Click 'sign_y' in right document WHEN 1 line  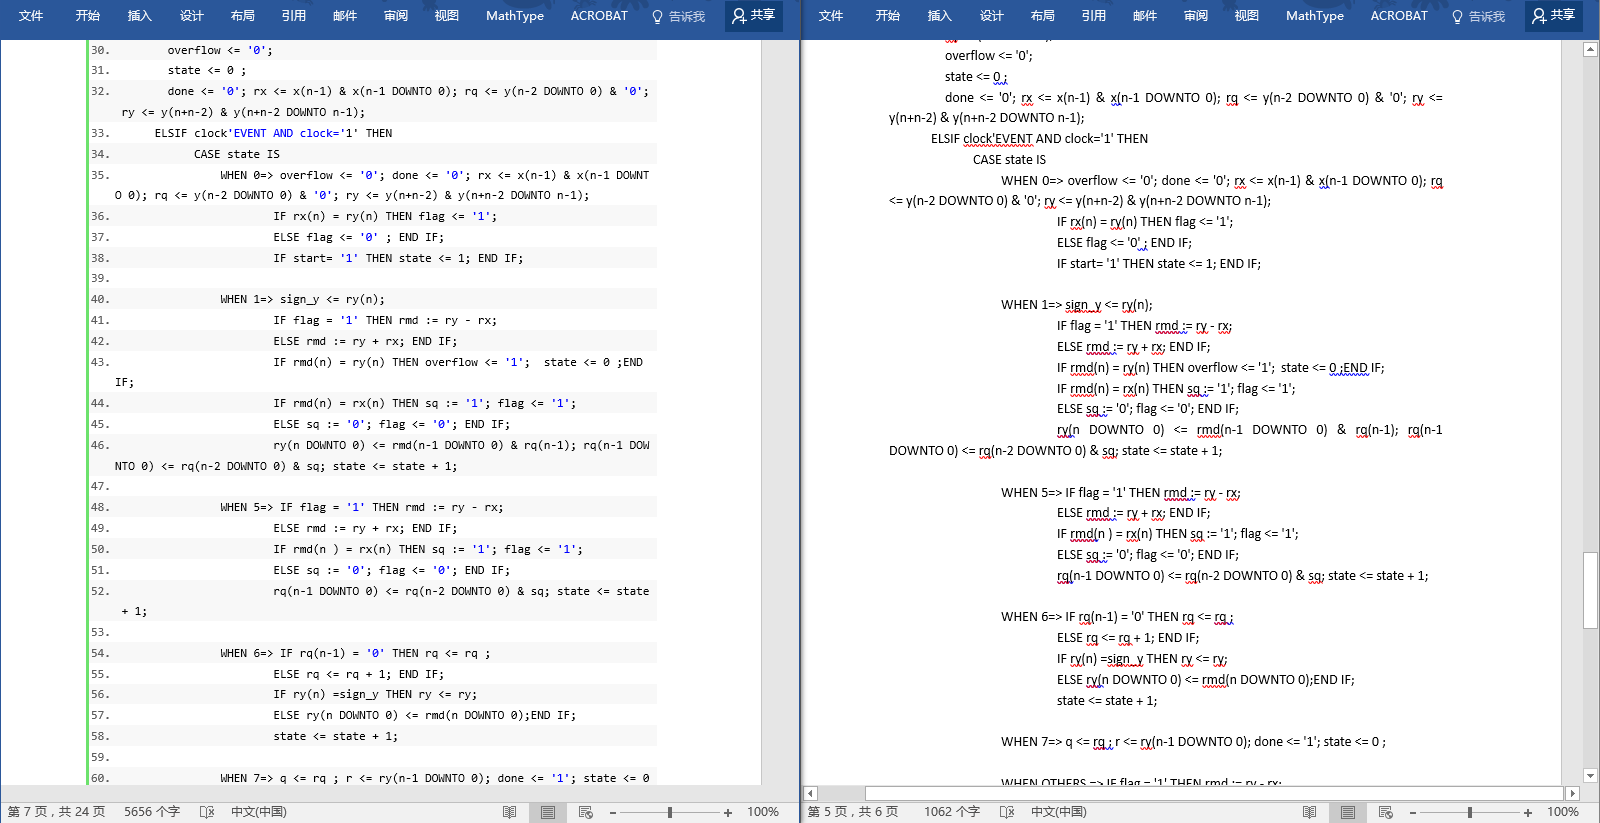click(1083, 305)
